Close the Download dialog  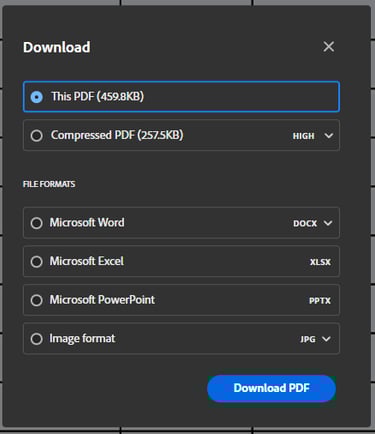point(329,47)
